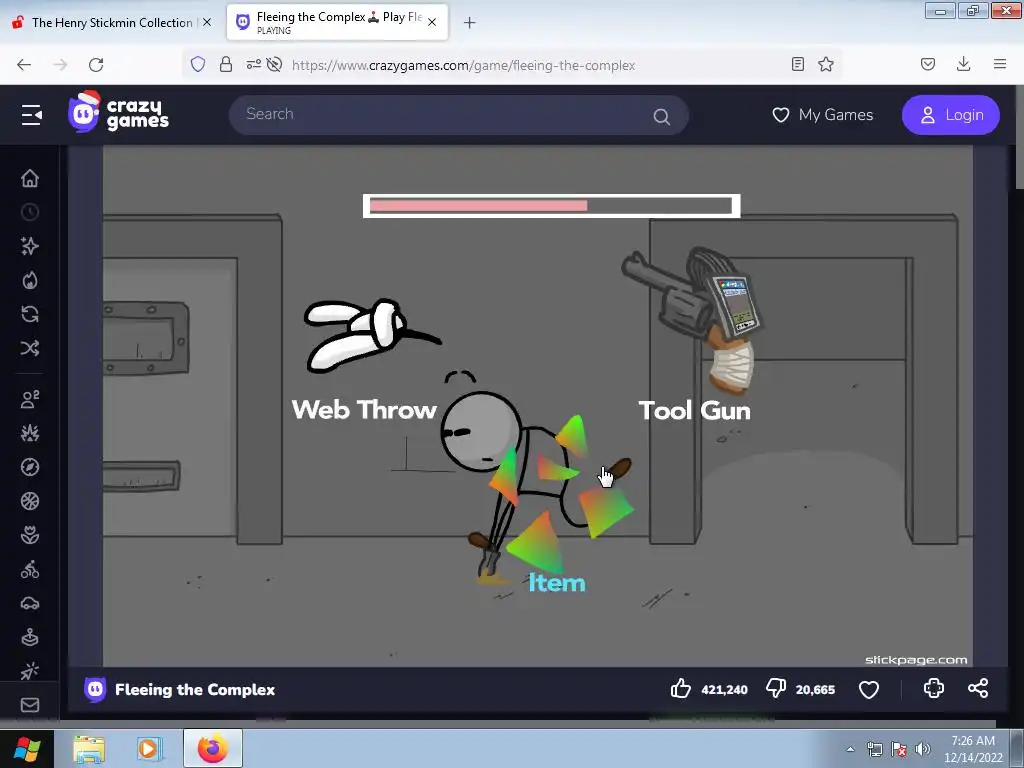
Task: Open the network icon in system tray
Action: pyautogui.click(x=874, y=749)
